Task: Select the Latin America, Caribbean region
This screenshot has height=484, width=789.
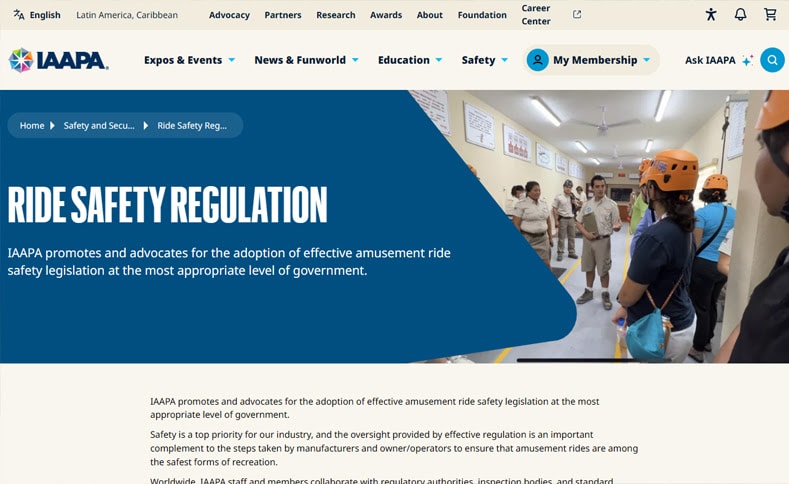Action: tap(127, 15)
